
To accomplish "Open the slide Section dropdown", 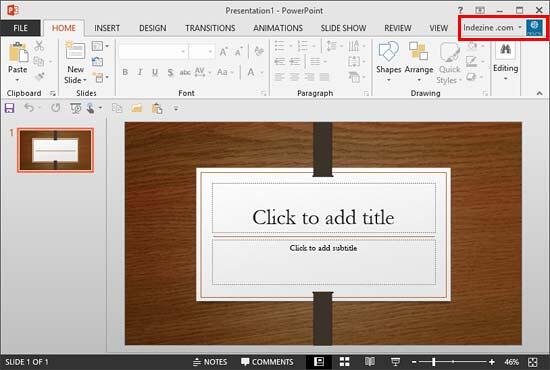I will pos(100,77).
